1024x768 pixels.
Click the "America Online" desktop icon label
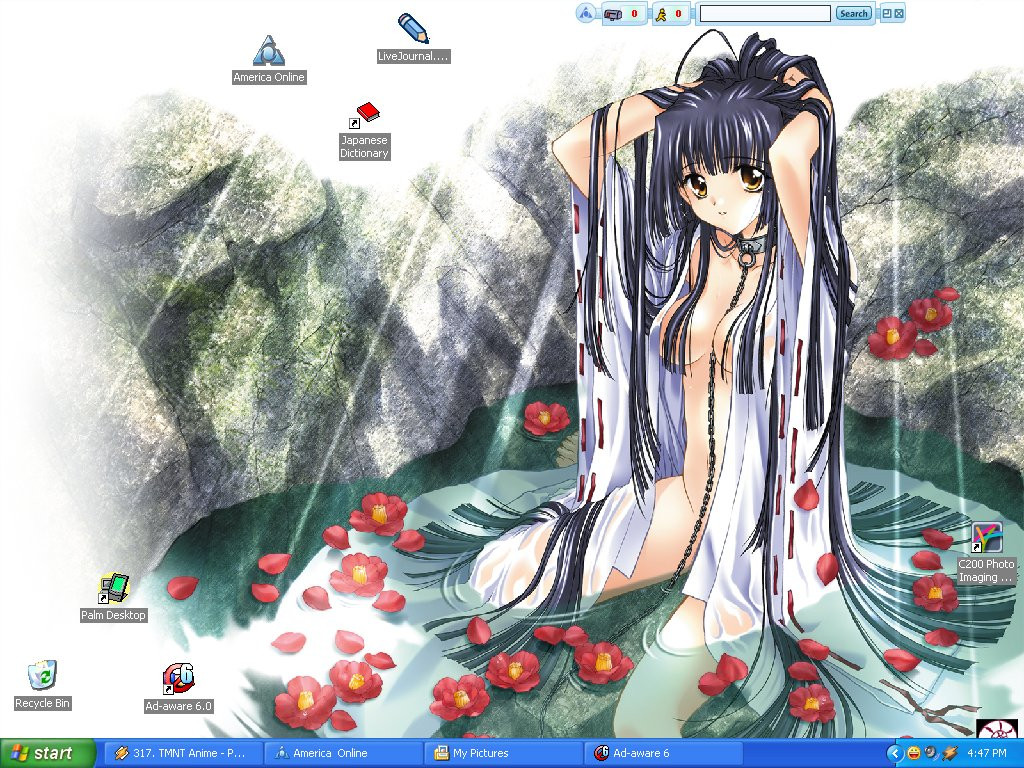[269, 77]
